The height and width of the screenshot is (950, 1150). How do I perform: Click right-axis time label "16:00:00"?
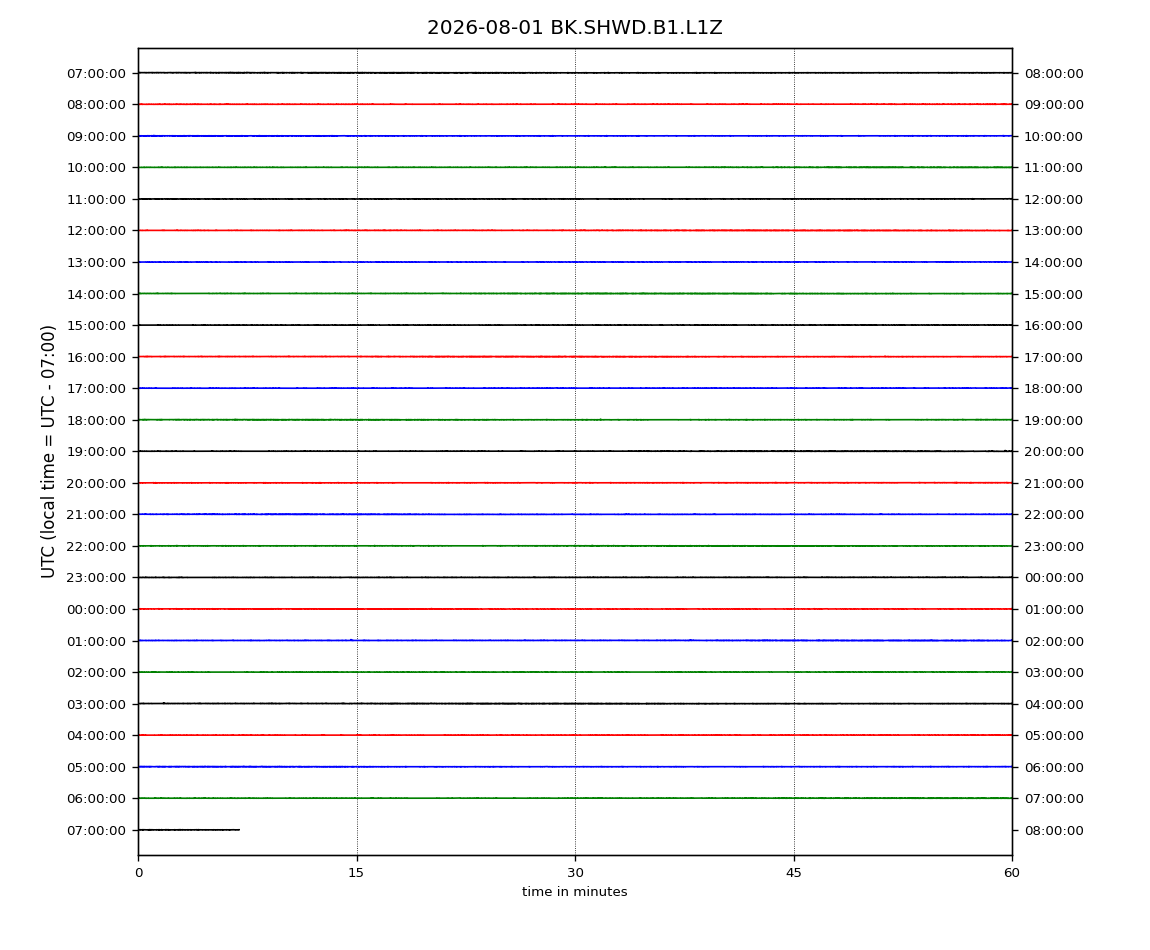click(1054, 326)
